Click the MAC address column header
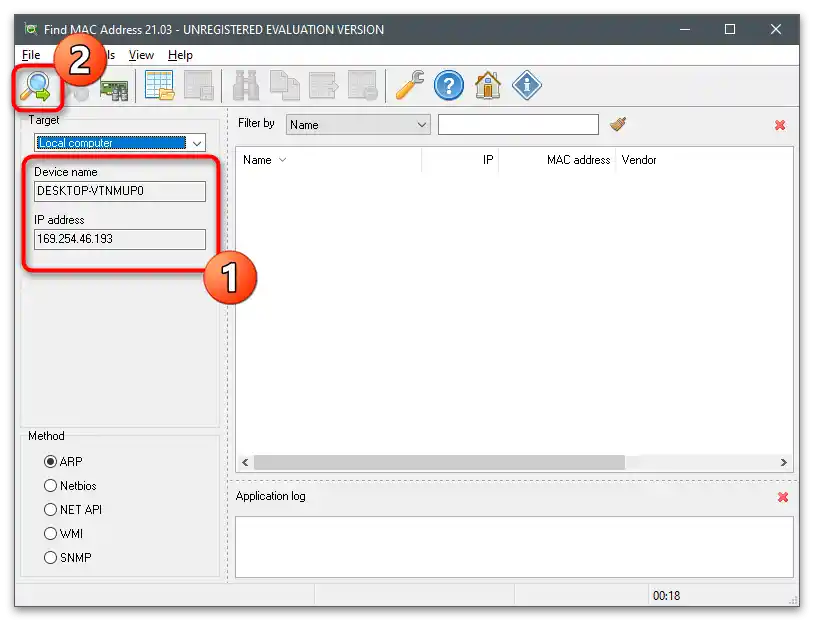The width and height of the screenshot is (814, 621). coord(557,160)
